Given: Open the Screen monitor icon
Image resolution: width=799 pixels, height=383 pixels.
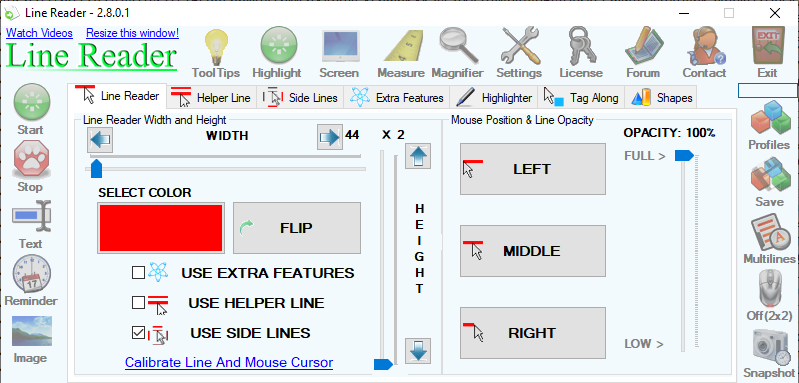Looking at the screenshot, I should [x=340, y=46].
